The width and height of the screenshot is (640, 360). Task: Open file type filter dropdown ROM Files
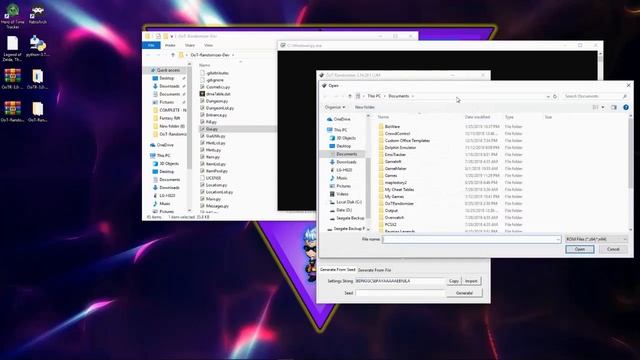[596, 239]
